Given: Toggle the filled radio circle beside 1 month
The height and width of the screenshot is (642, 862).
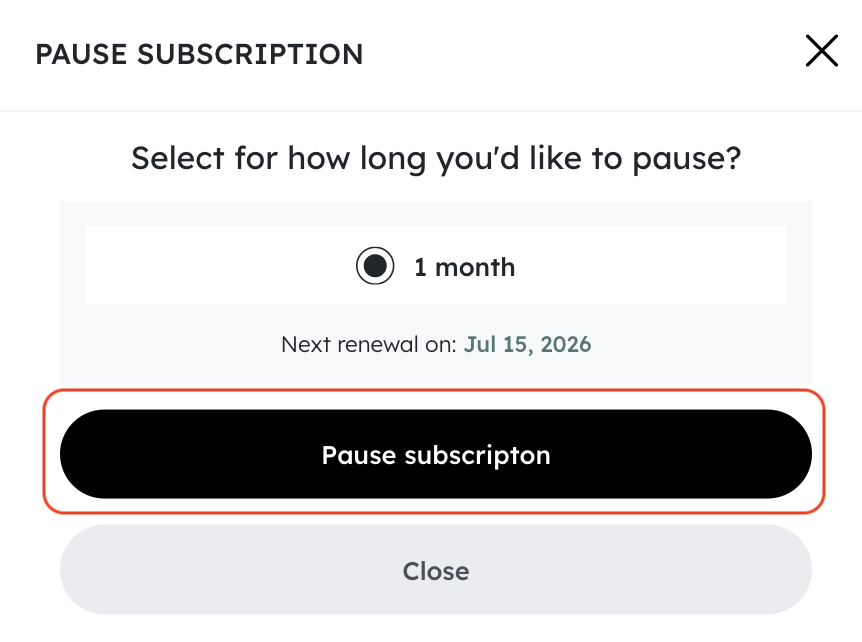Looking at the screenshot, I should pos(375,267).
